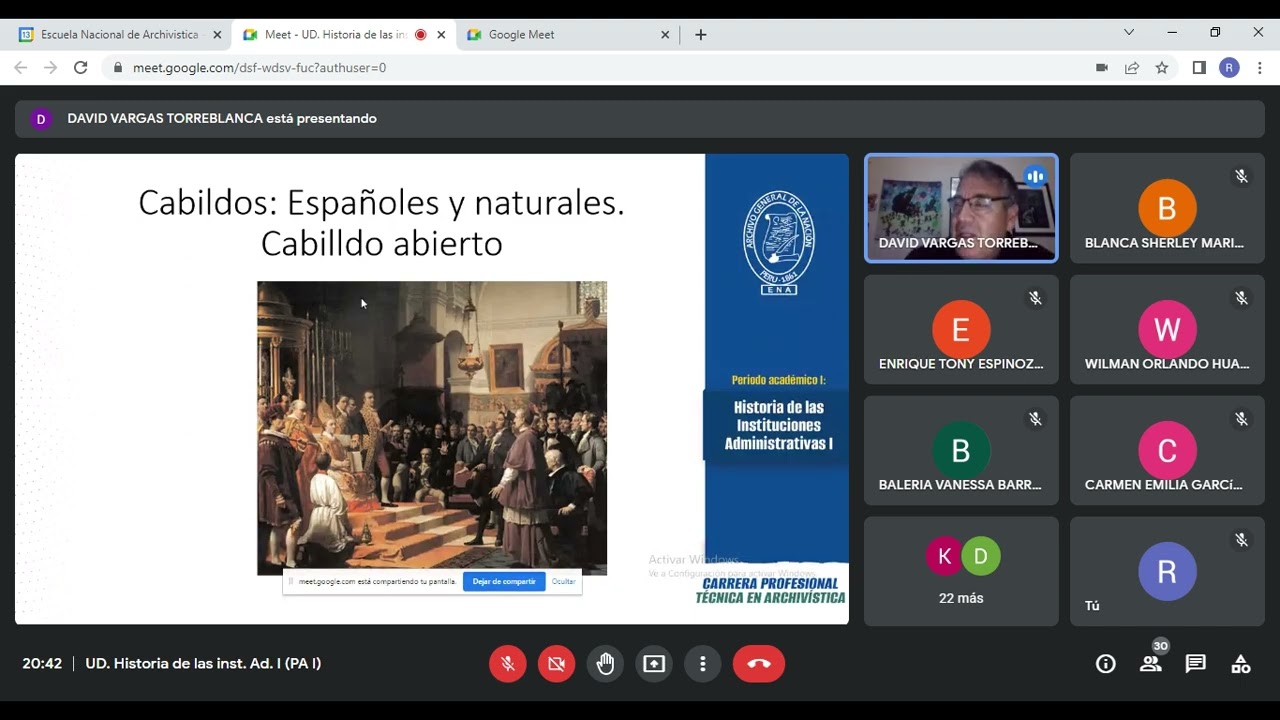Screen dimensions: 1280x720
Task: View site information lock icon
Action: point(118,68)
